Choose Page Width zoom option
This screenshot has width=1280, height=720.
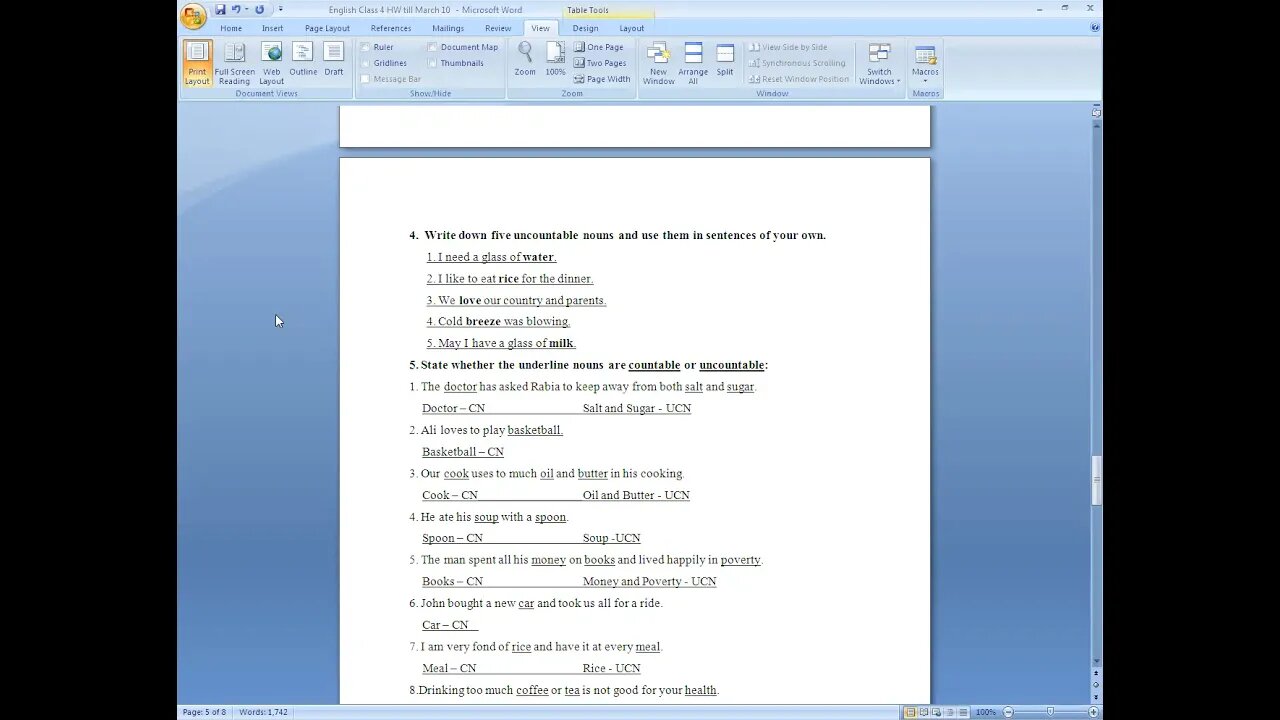point(602,79)
